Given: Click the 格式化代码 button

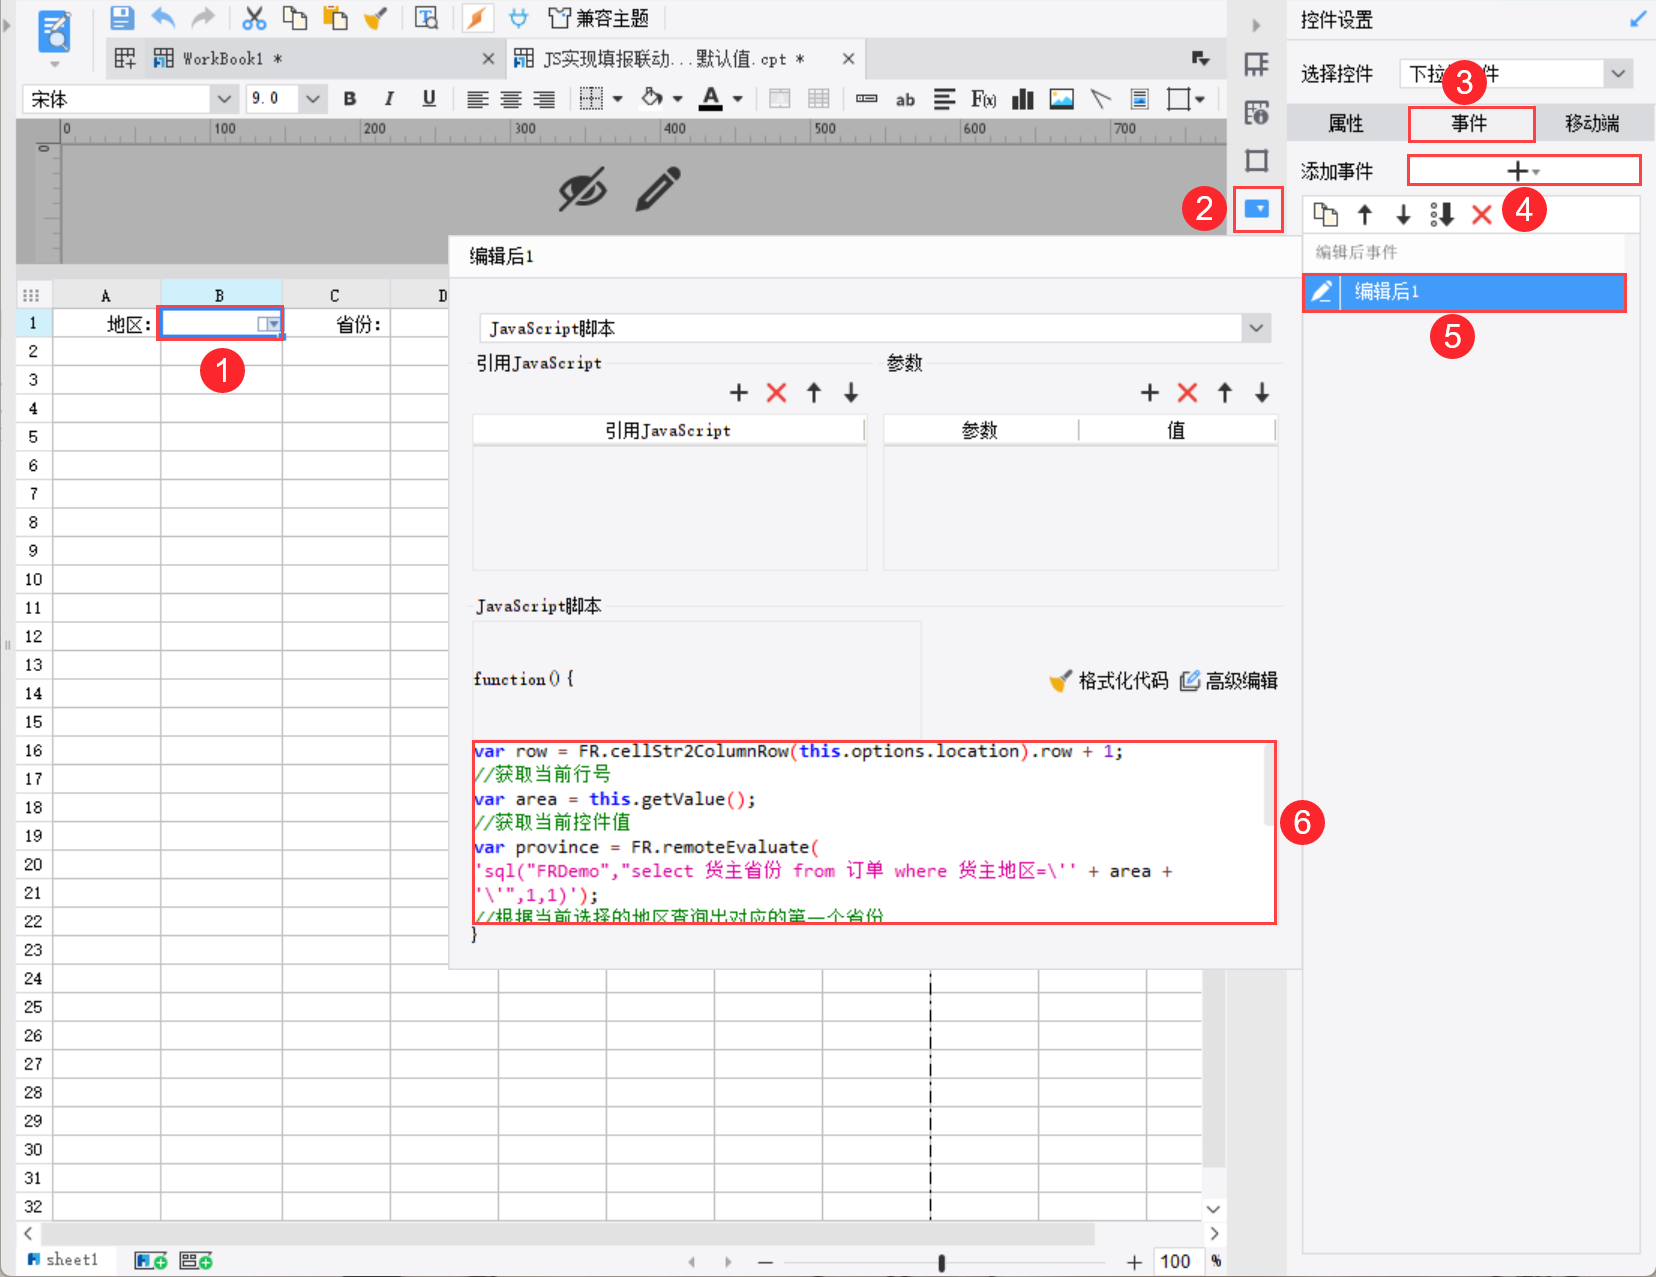Looking at the screenshot, I should click(x=1109, y=681).
